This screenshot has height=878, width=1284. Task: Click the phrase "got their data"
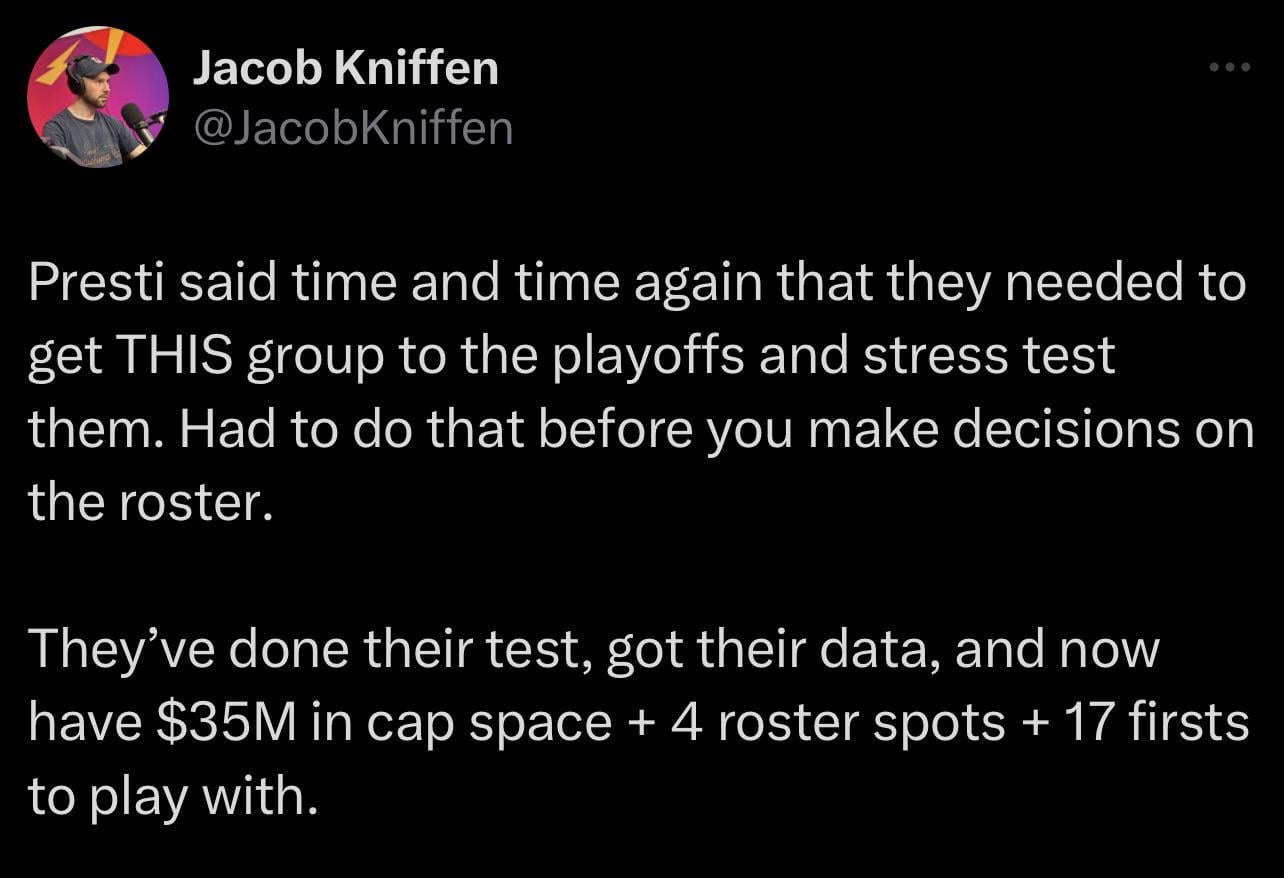coord(772,650)
